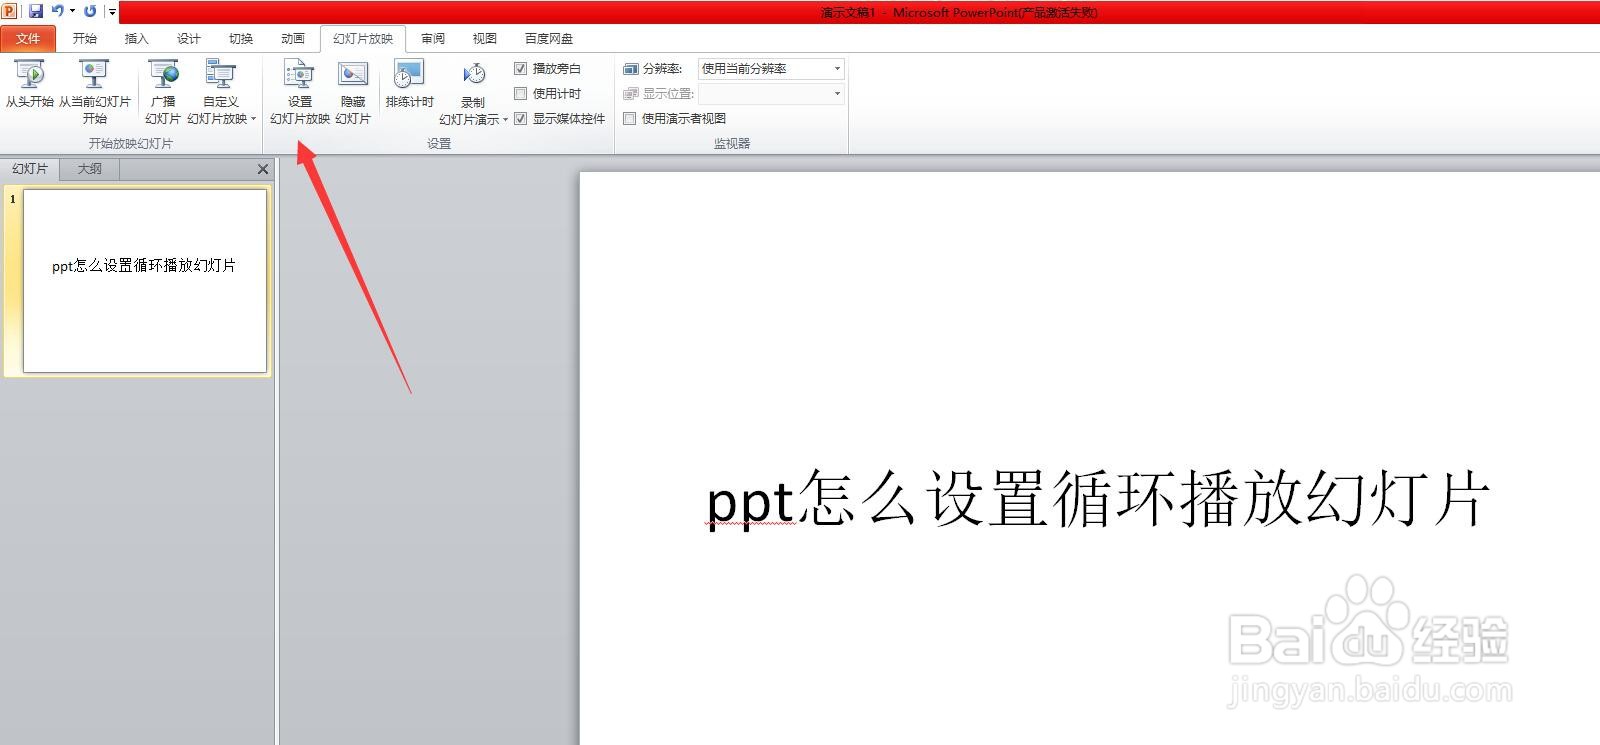Open the undo history dropdown arrow
Image resolution: width=1600 pixels, height=745 pixels.
(x=72, y=11)
